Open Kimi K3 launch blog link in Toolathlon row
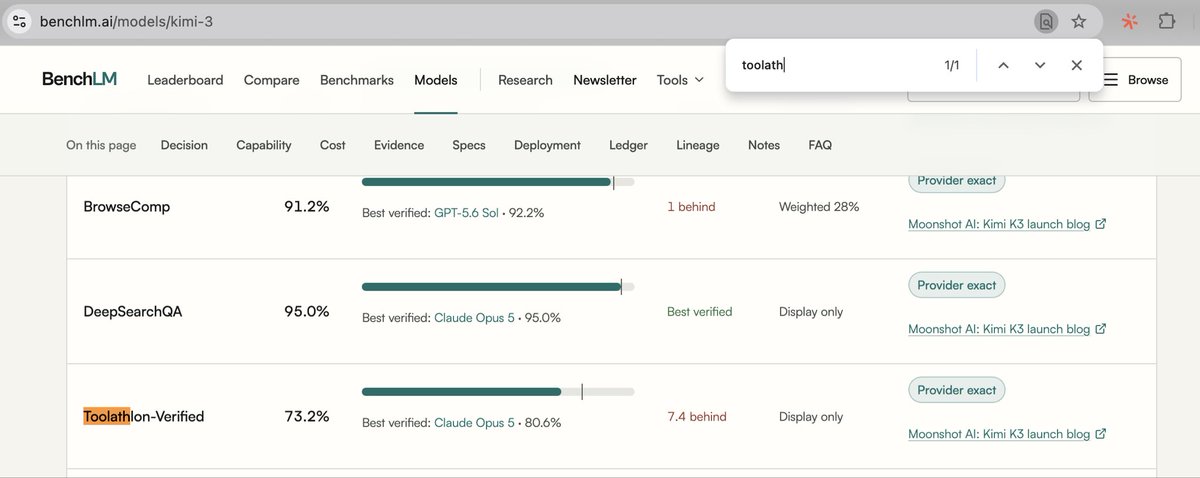Viewport: 1200px width, 478px height. [1007, 434]
